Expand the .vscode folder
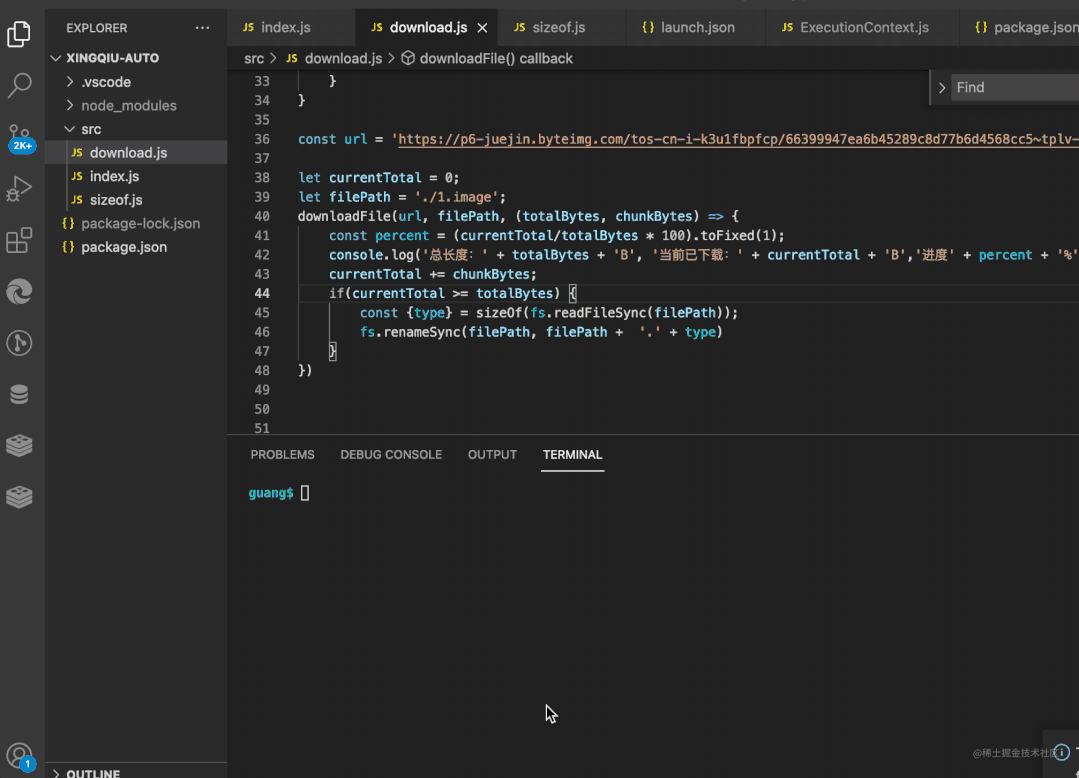 pos(106,82)
